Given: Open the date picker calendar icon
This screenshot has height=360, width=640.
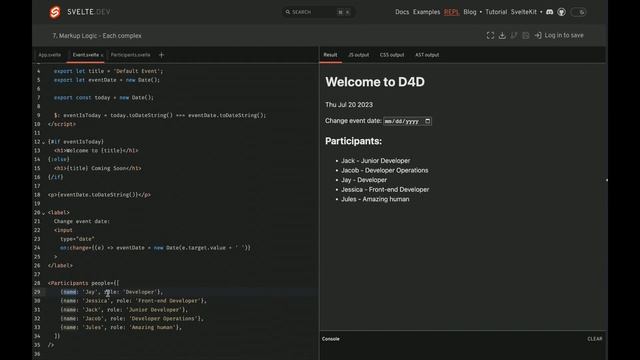Looking at the screenshot, I should coord(427,121).
